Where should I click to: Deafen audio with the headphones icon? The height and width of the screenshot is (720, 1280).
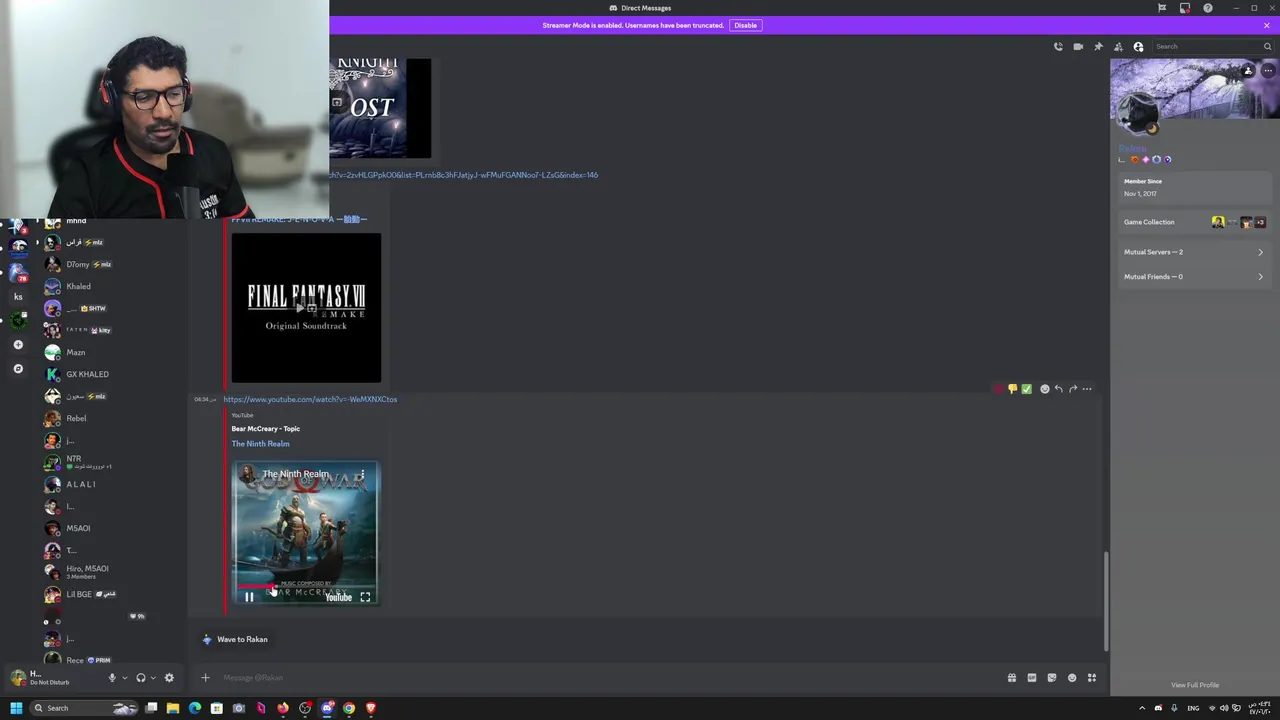click(x=141, y=678)
